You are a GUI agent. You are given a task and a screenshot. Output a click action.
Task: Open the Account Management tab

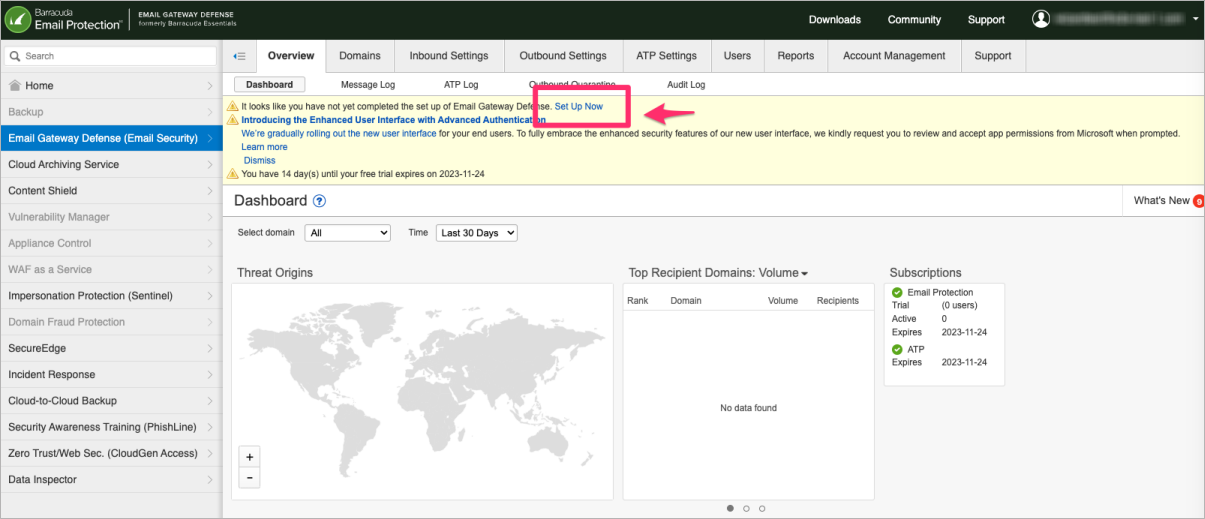(894, 56)
